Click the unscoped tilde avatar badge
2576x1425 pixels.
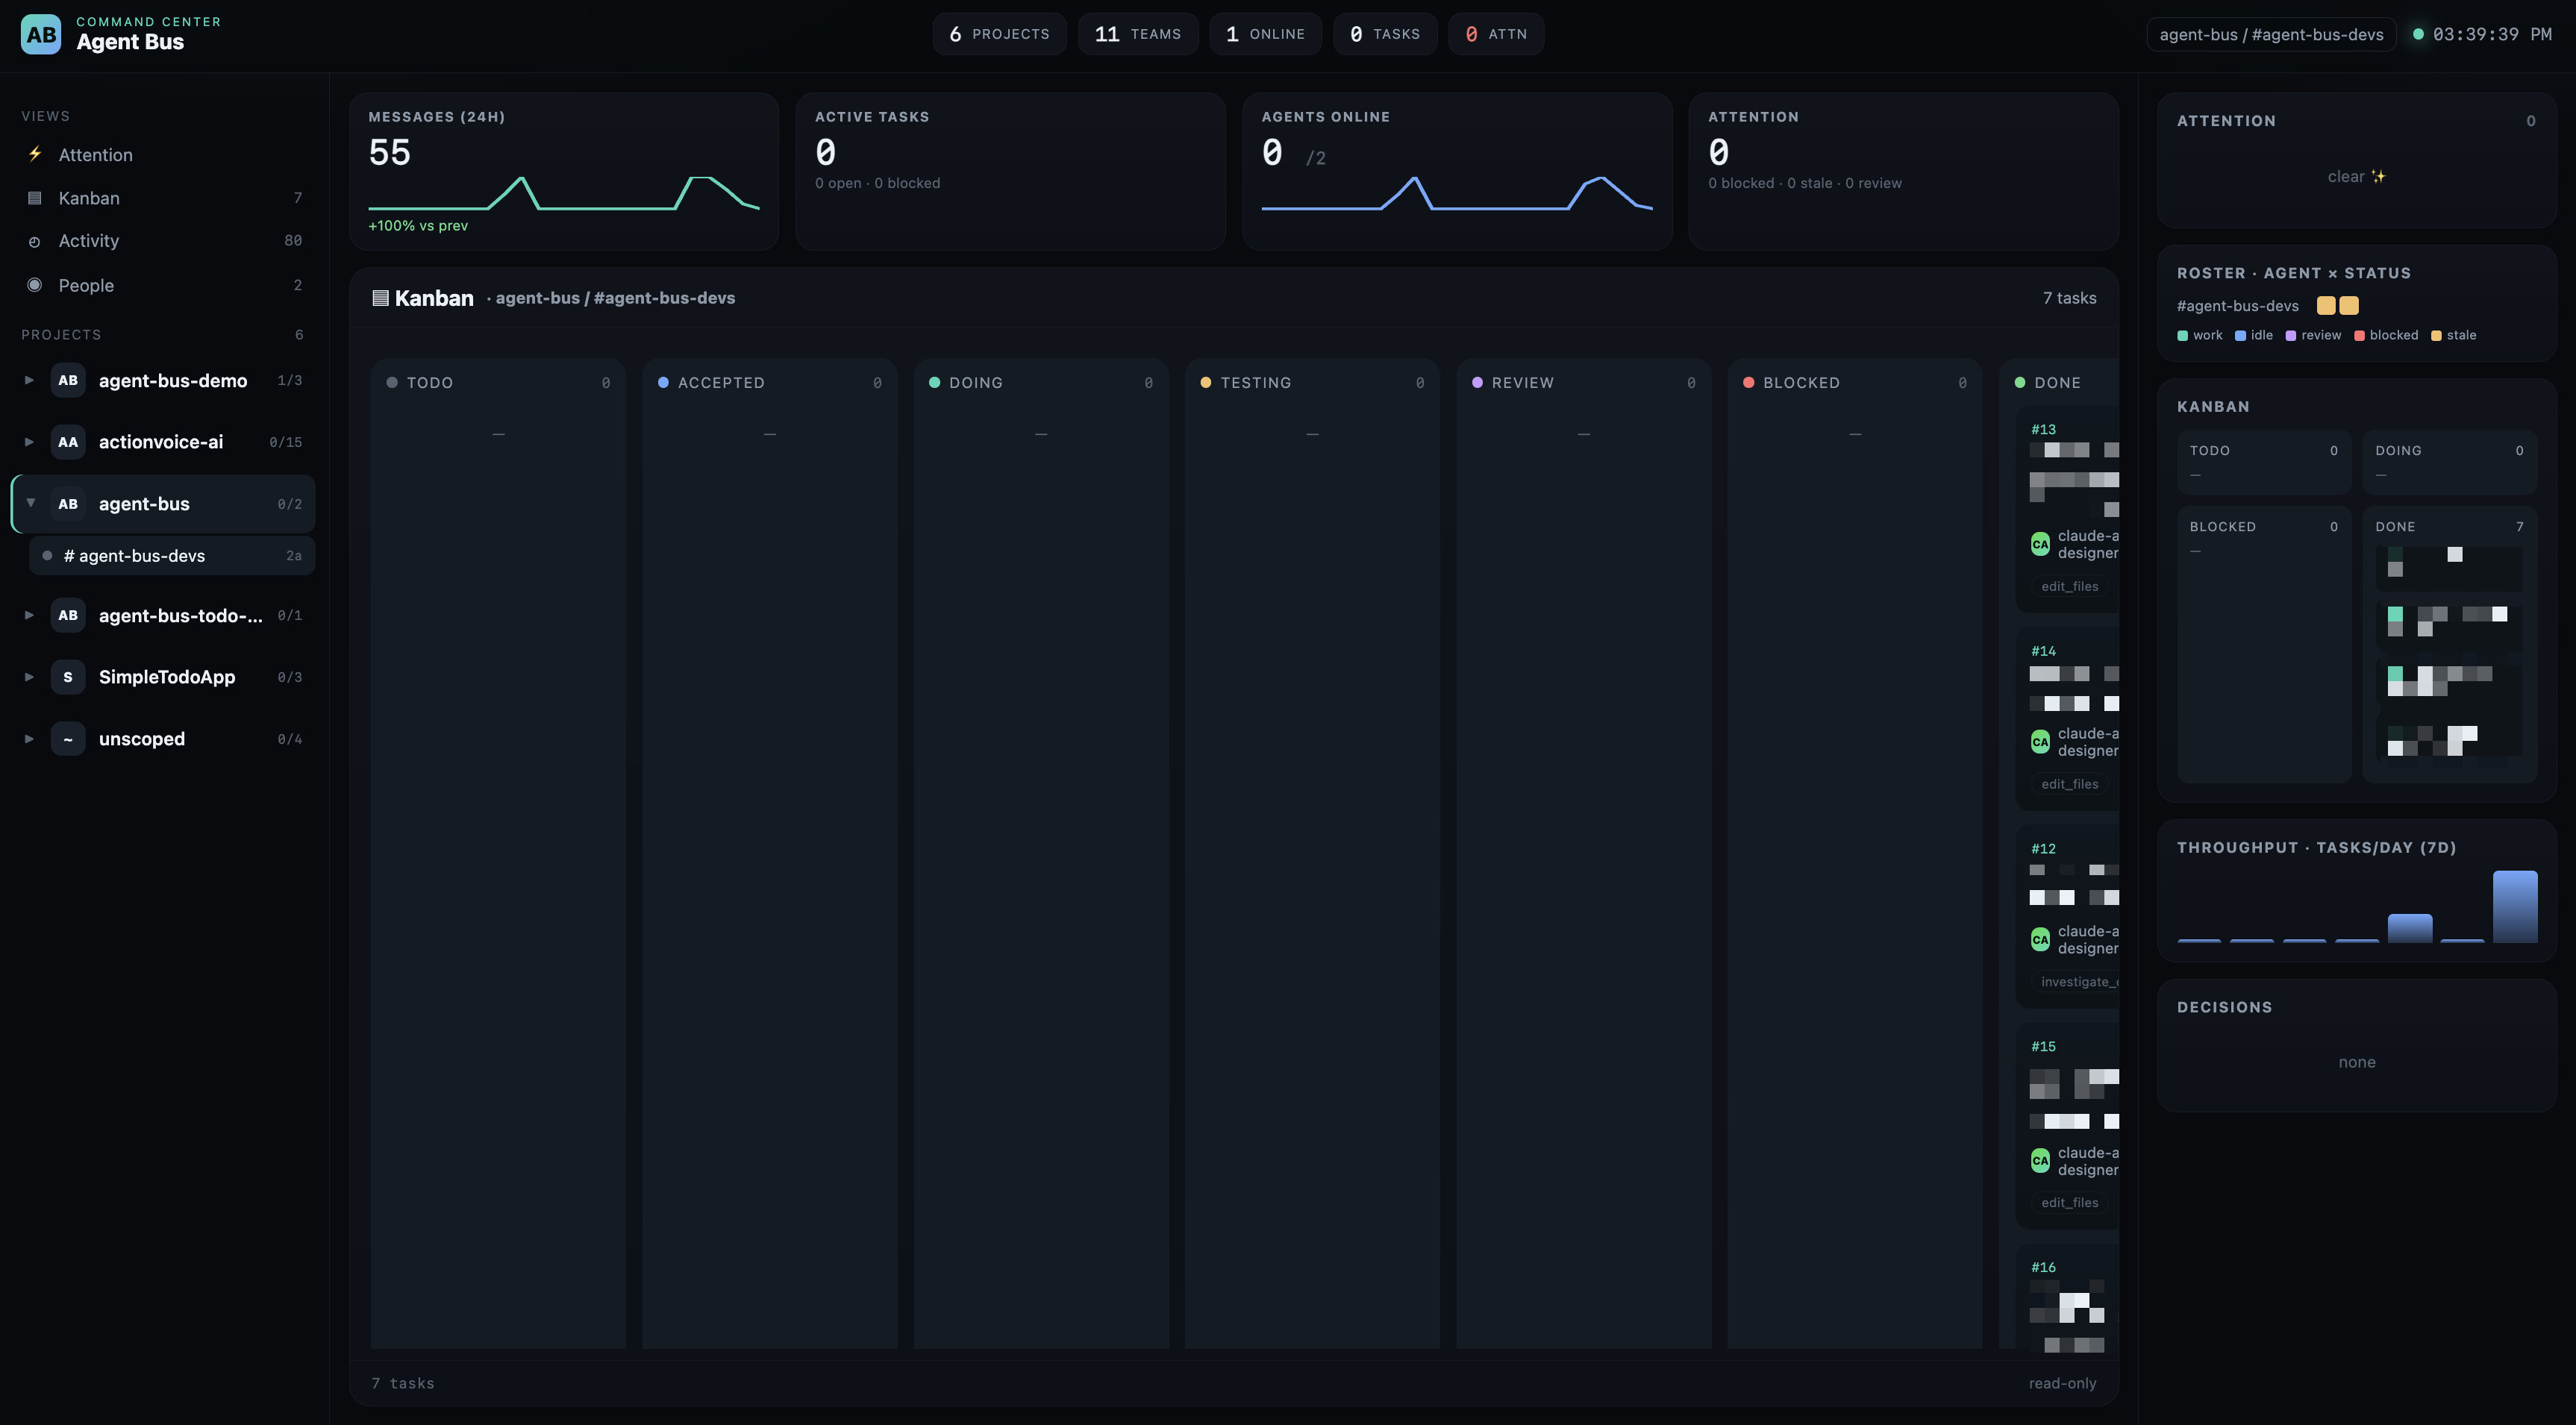pyautogui.click(x=68, y=739)
